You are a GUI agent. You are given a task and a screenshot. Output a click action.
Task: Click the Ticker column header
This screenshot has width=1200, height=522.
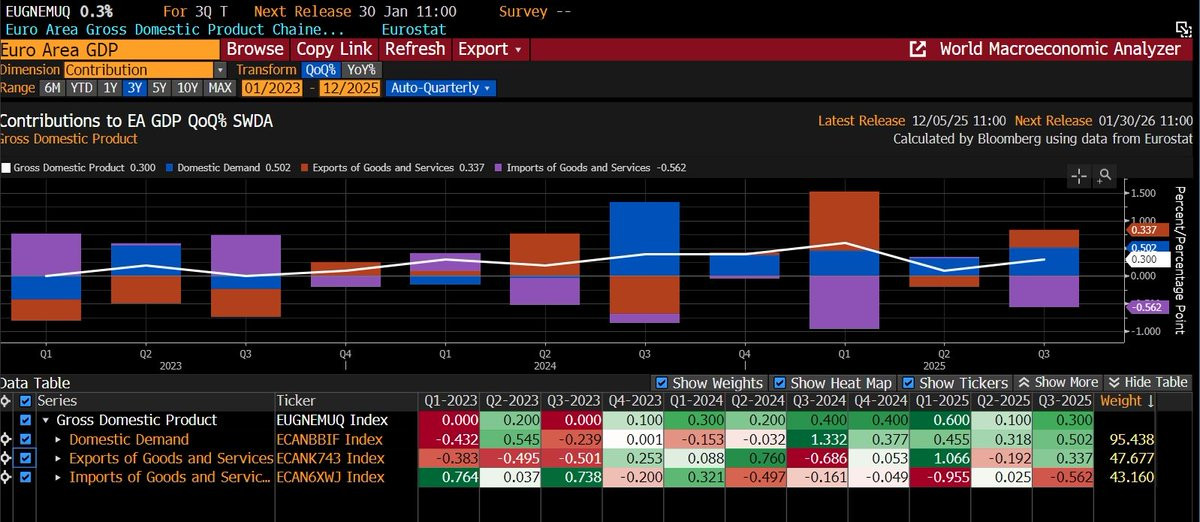coord(296,400)
